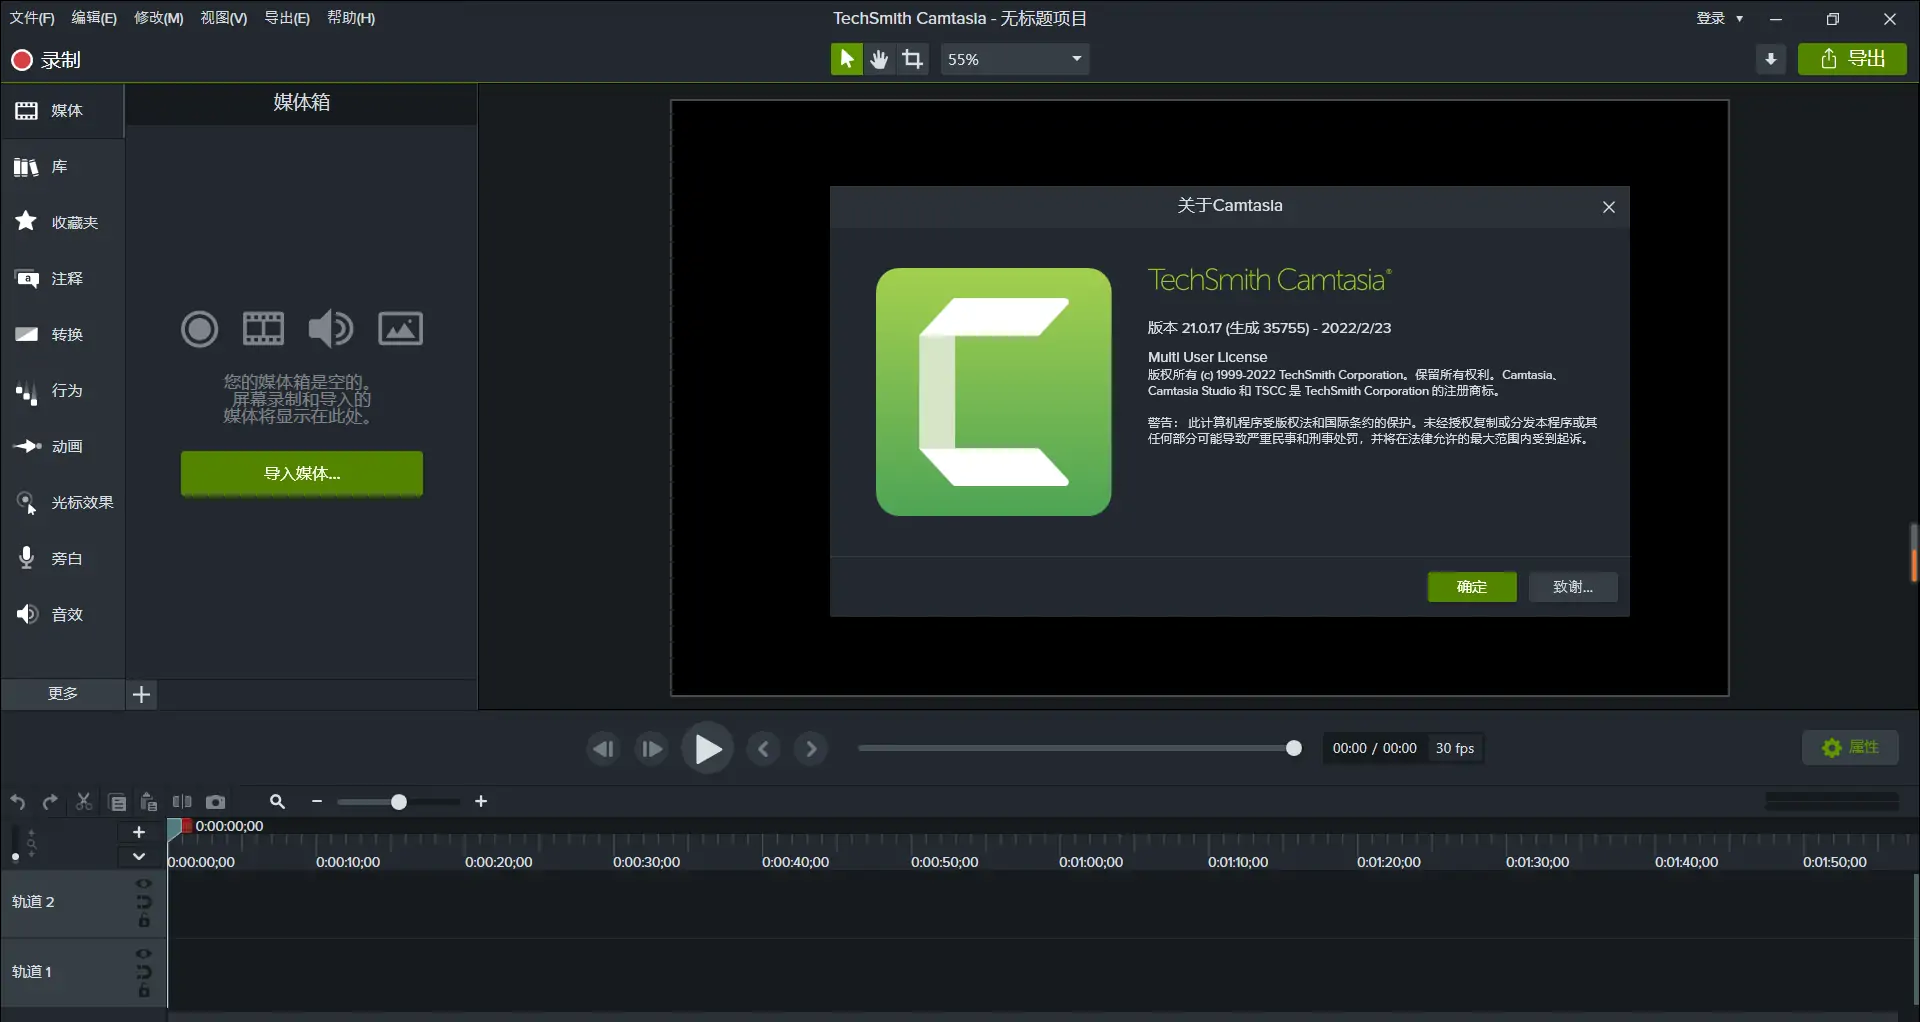This screenshot has width=1920, height=1022.
Task: Add a new track with plus button
Action: click(139, 832)
